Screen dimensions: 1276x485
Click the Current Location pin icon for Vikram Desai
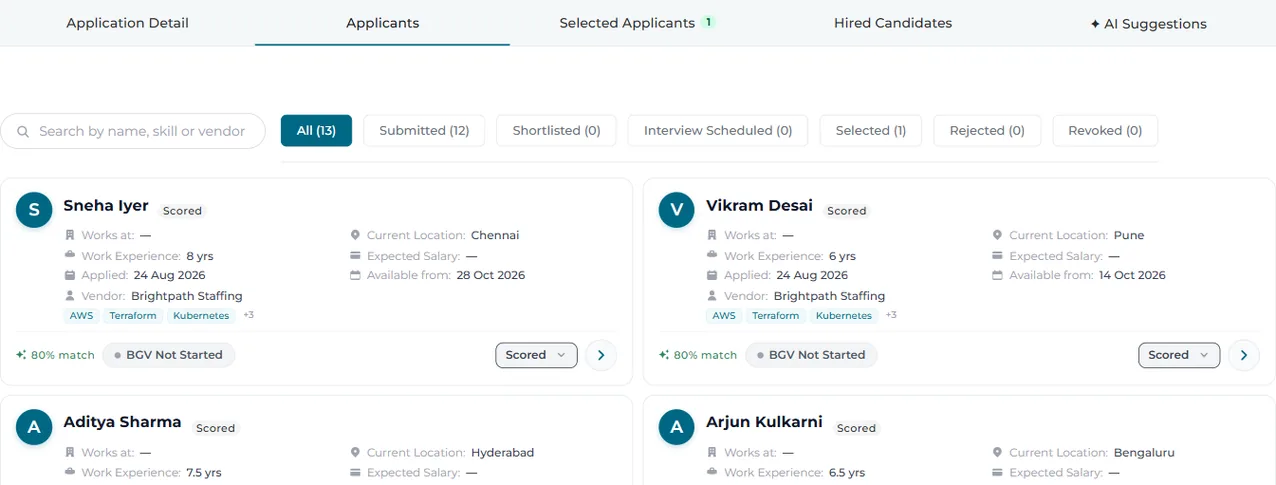(x=997, y=235)
